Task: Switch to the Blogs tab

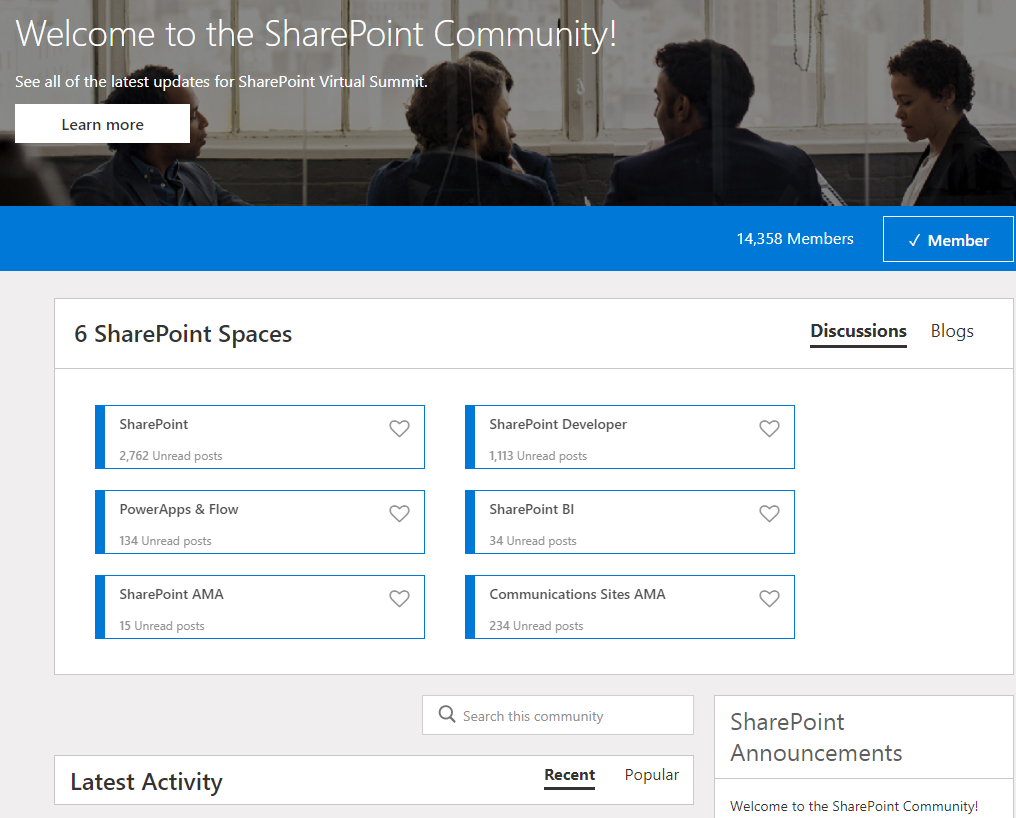Action: coord(951,330)
